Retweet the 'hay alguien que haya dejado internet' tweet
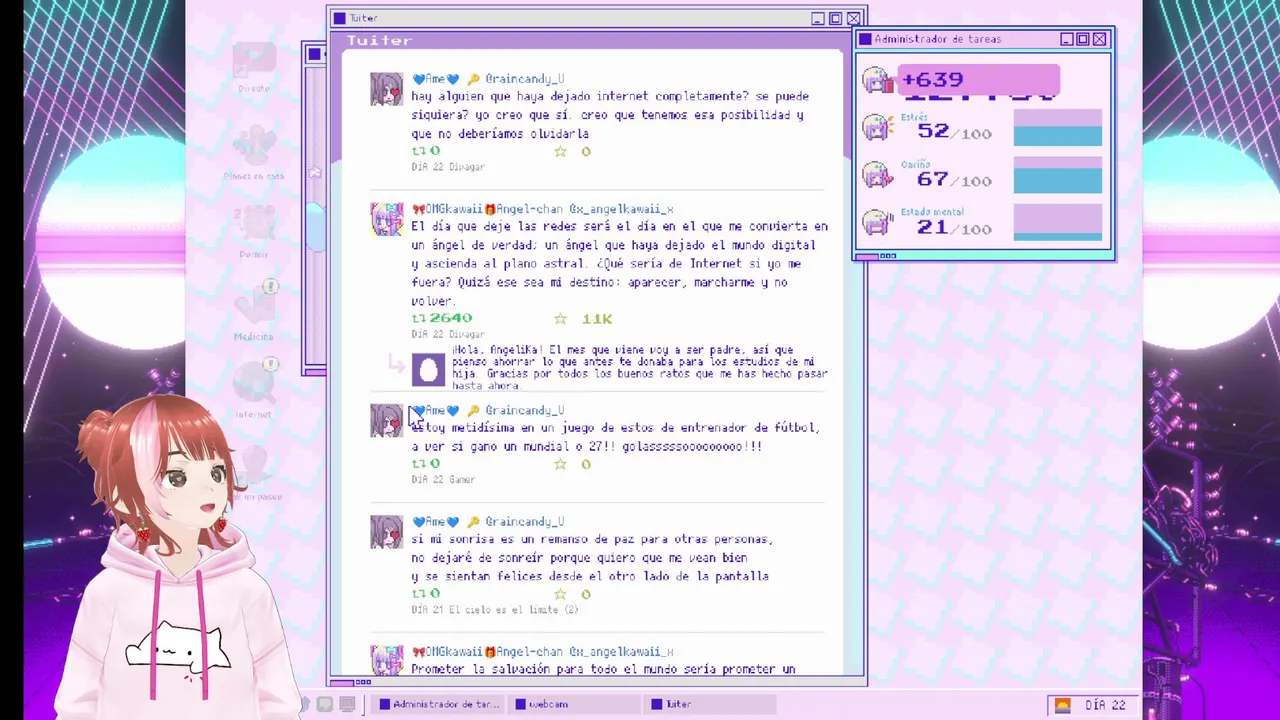Image resolution: width=1280 pixels, height=720 pixels. pyautogui.click(x=418, y=151)
